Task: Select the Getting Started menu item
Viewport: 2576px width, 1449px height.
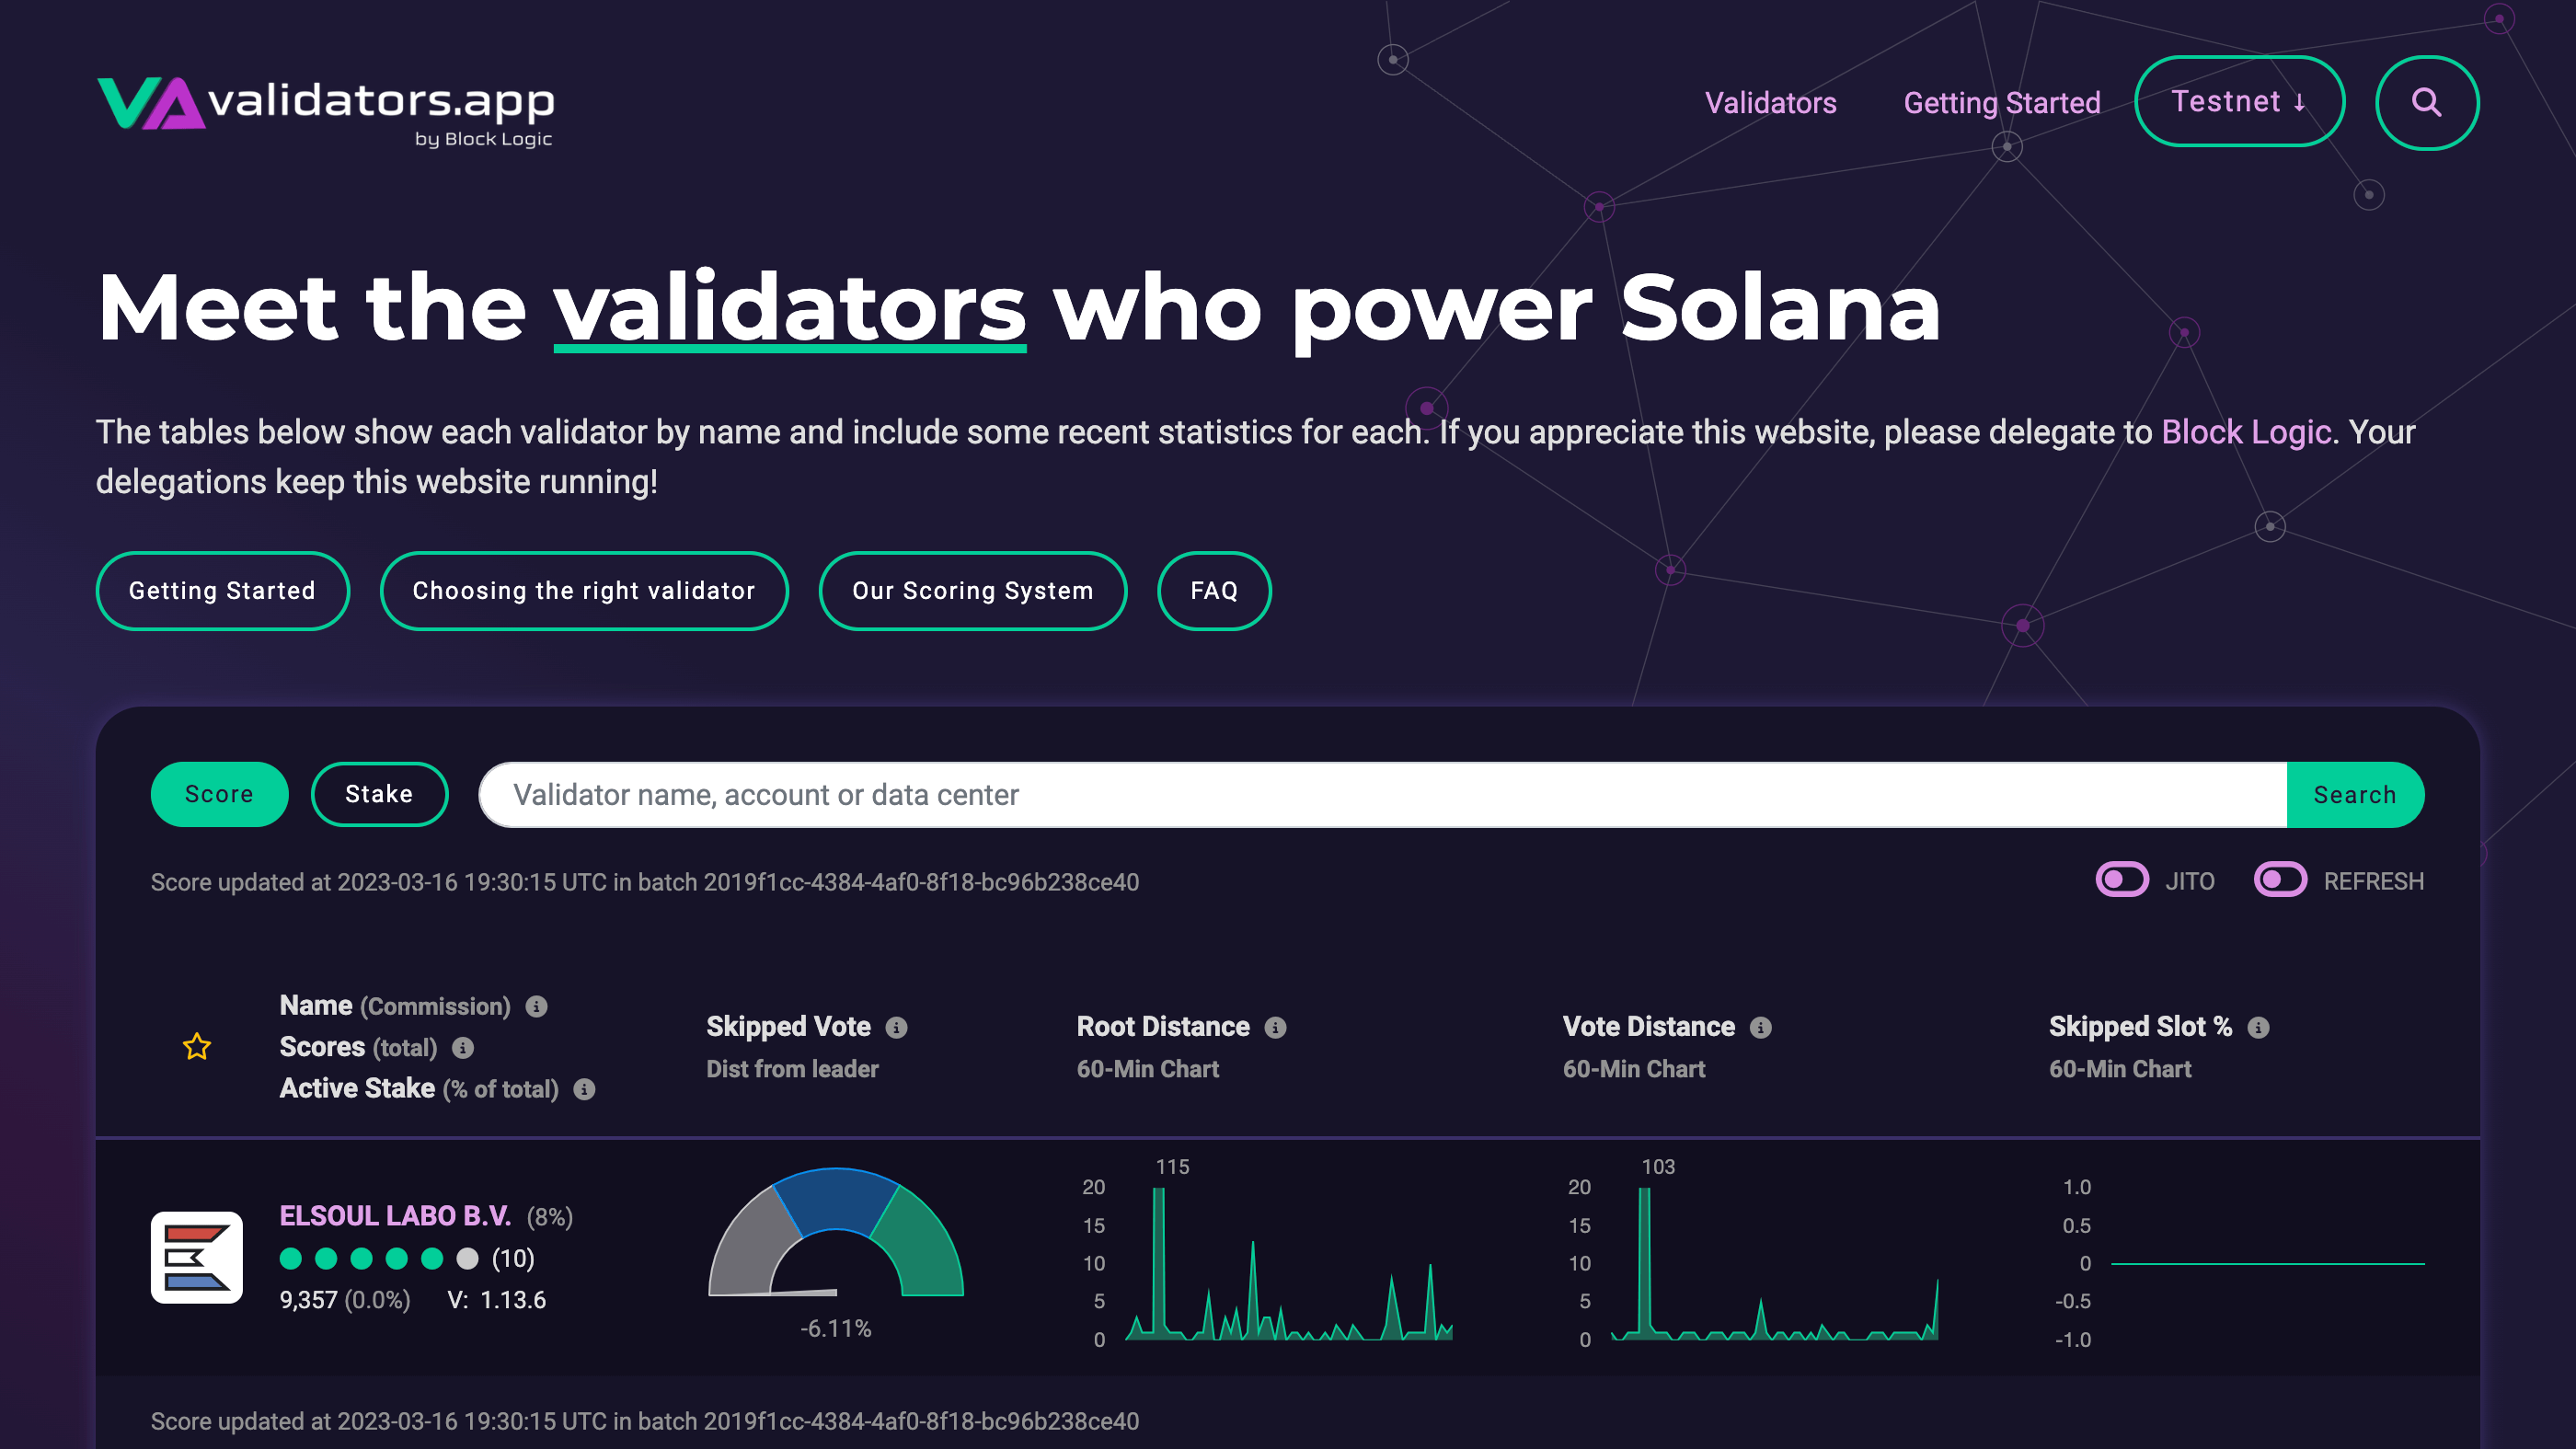Action: pos(2001,103)
